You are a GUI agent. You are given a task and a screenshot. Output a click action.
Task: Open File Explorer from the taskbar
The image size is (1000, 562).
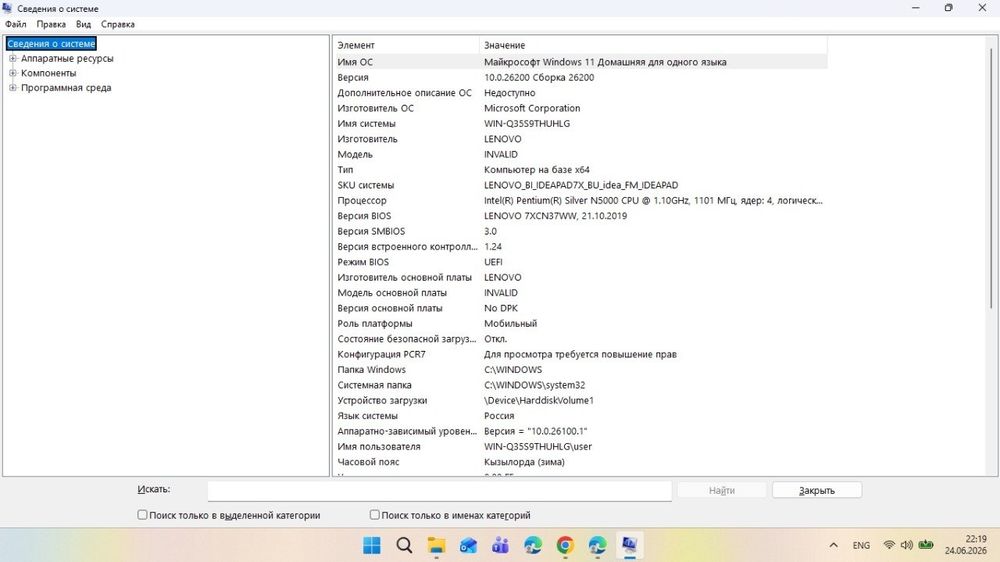(x=436, y=545)
